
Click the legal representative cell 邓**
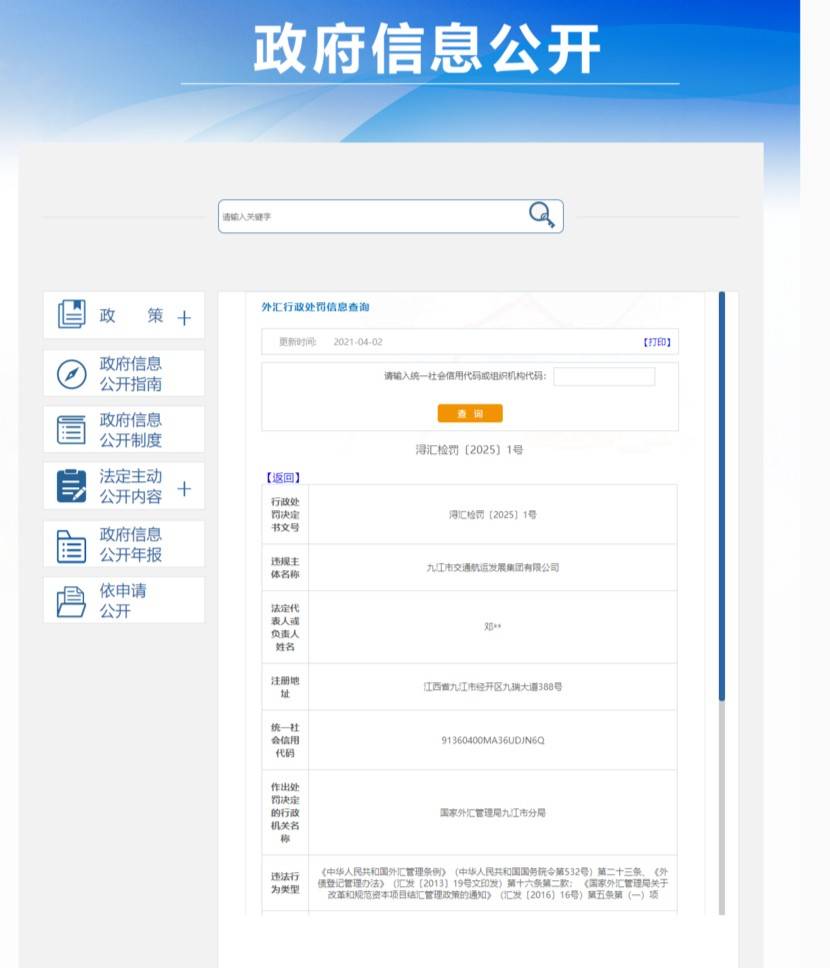pyautogui.click(x=493, y=627)
